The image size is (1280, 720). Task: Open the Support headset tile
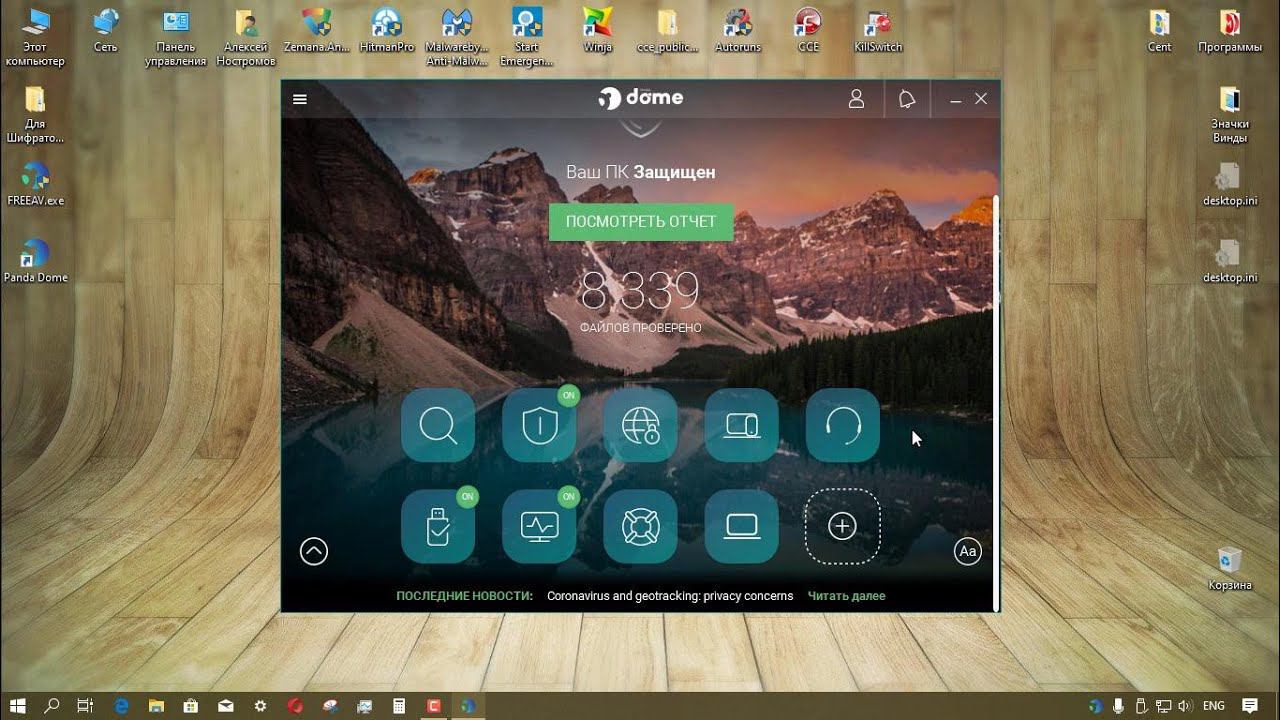point(843,426)
